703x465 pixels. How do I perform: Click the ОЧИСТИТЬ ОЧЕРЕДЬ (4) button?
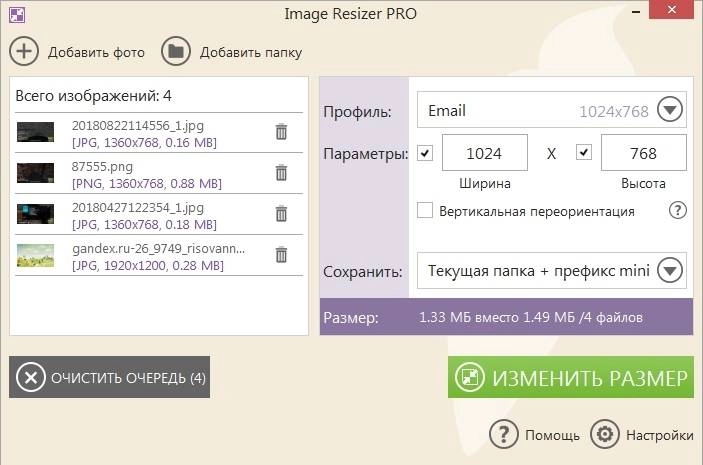[x=109, y=377]
